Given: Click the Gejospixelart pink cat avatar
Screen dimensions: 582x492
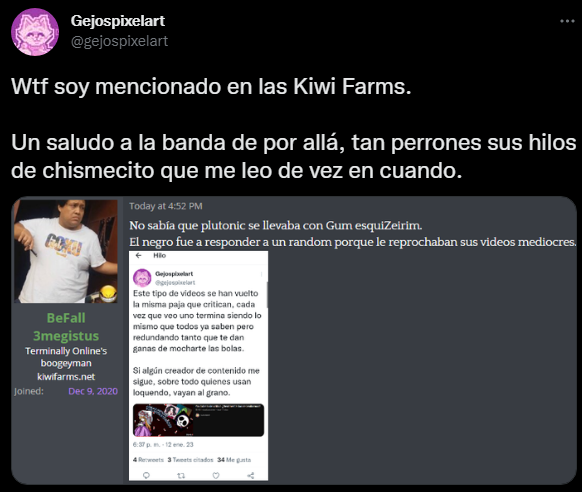Looking at the screenshot, I should [35, 32].
